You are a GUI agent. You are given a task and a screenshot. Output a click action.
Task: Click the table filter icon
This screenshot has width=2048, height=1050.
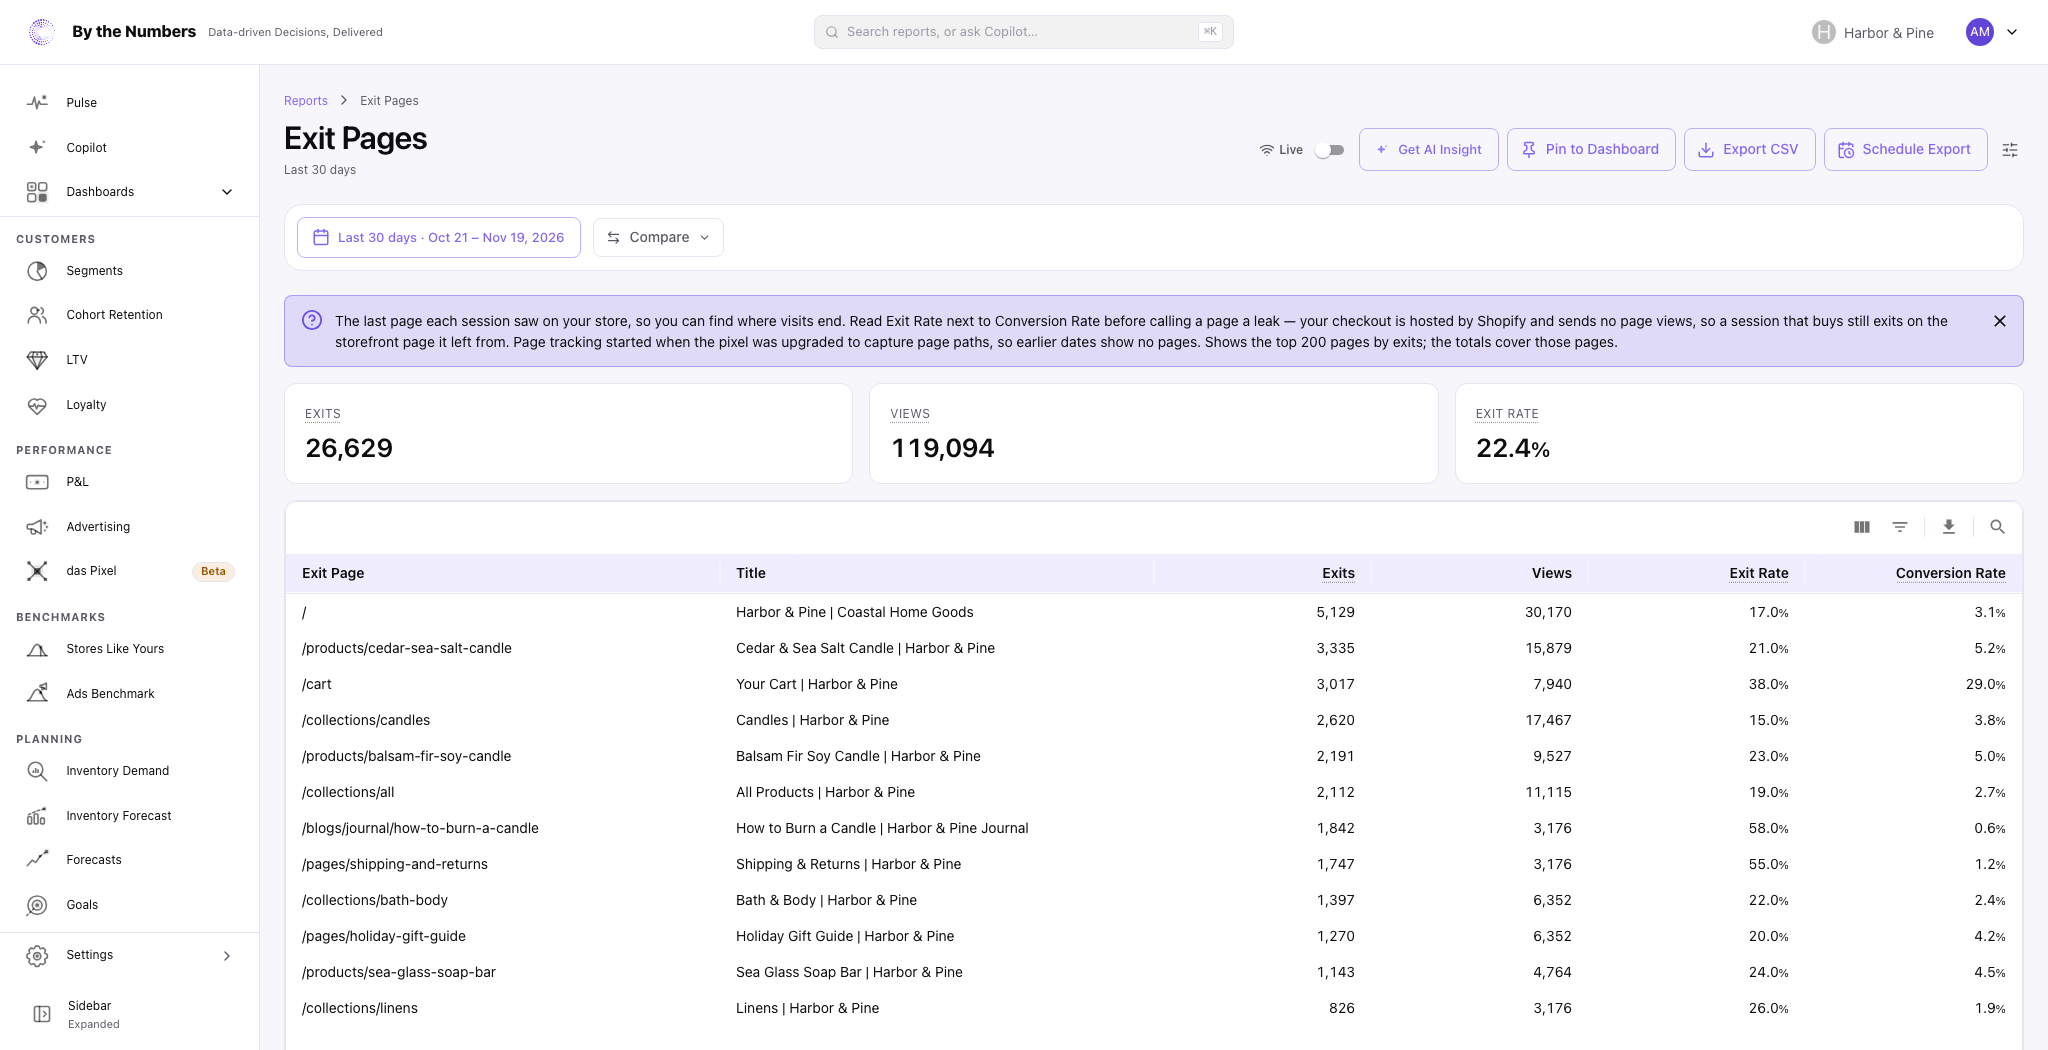click(1900, 527)
